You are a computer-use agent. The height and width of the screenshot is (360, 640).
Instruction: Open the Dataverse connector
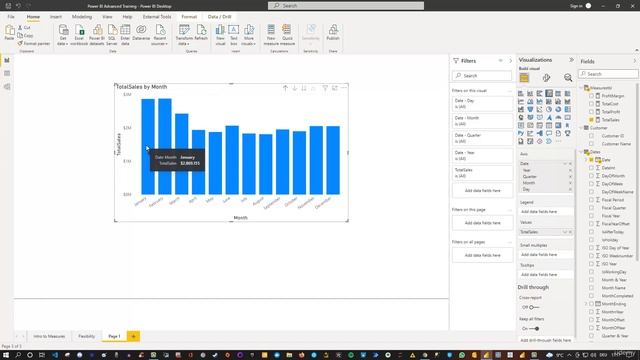pyautogui.click(x=141, y=33)
